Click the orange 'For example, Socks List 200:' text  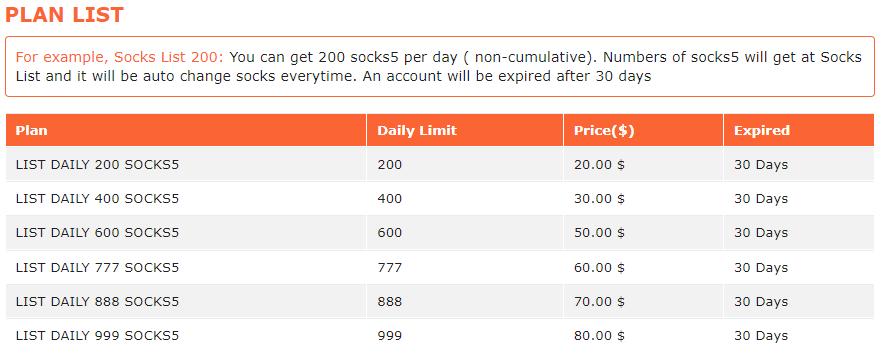(120, 57)
